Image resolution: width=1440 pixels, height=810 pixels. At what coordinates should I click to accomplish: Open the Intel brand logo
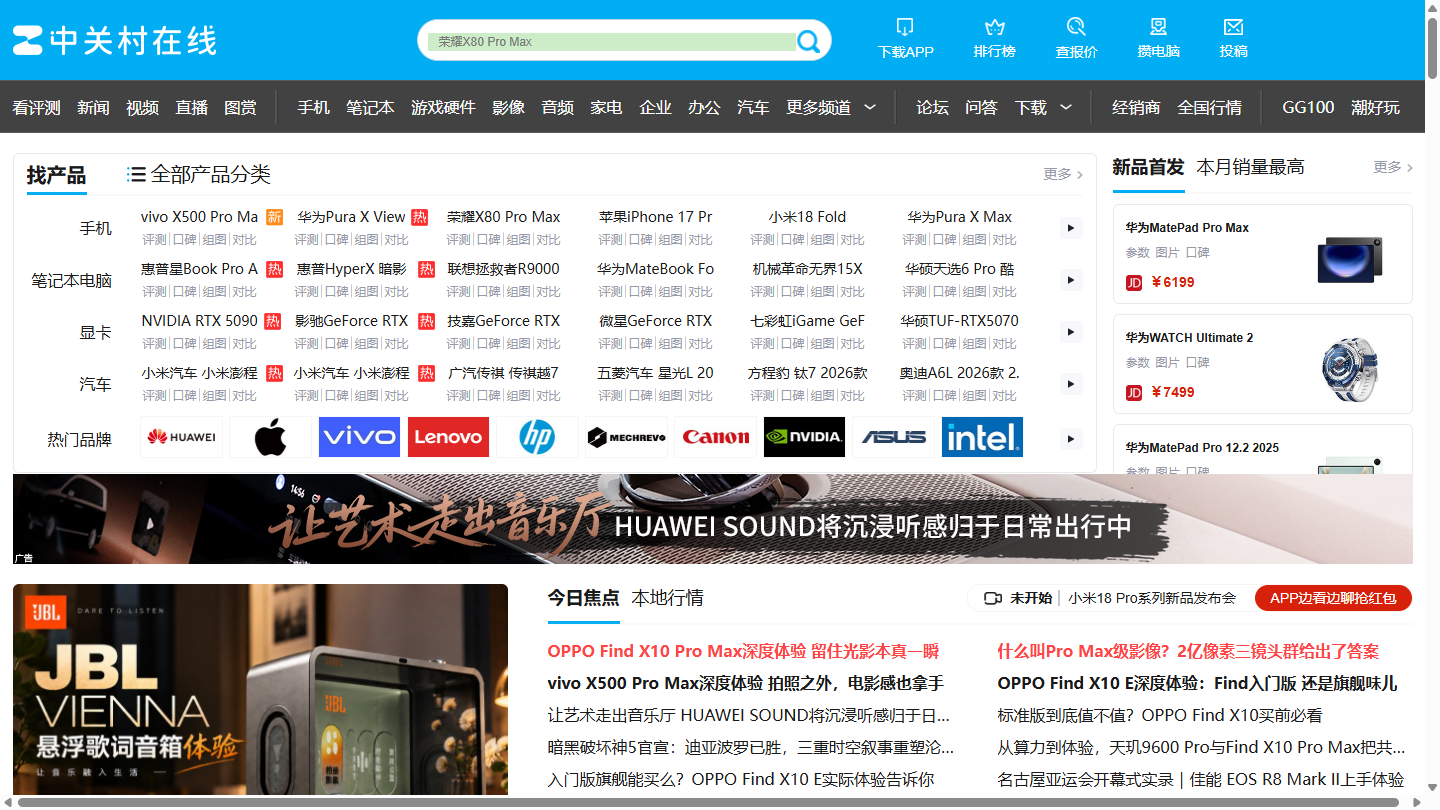click(982, 437)
